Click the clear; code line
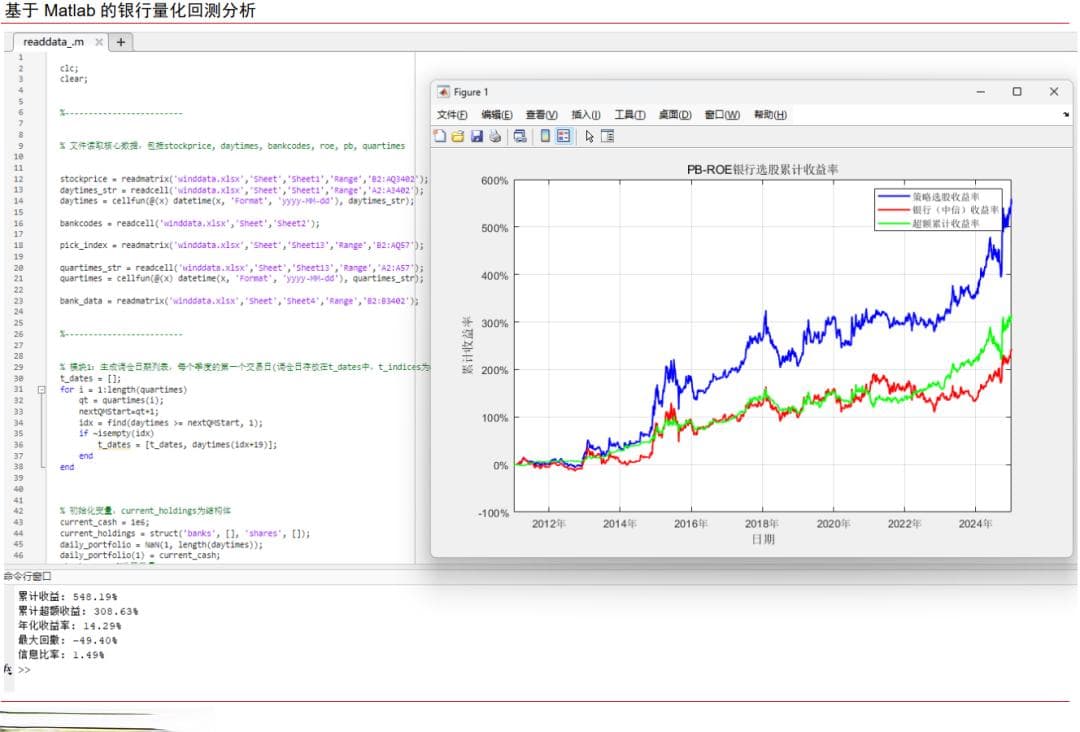This screenshot has height=732, width=1080. 74,79
